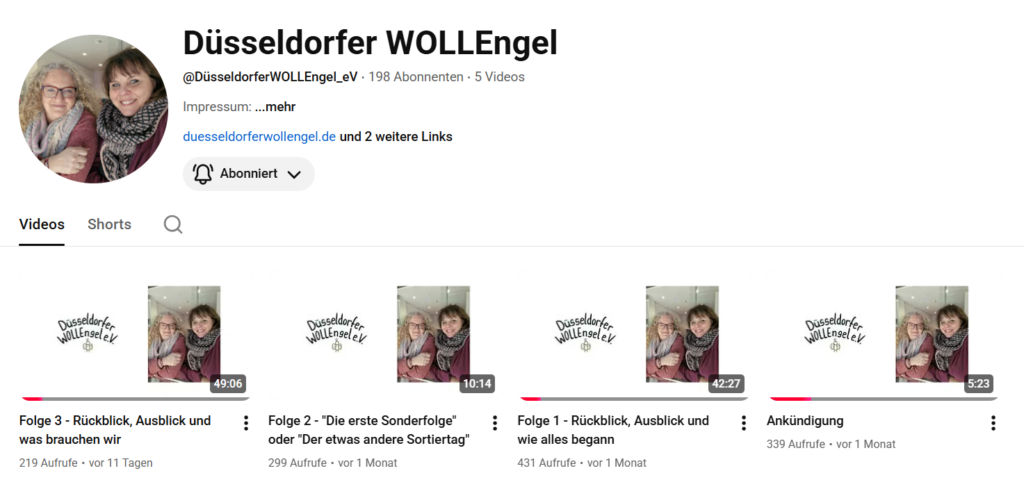This screenshot has width=1024, height=489.
Task: Open the channel profile picture
Action: tap(93, 109)
